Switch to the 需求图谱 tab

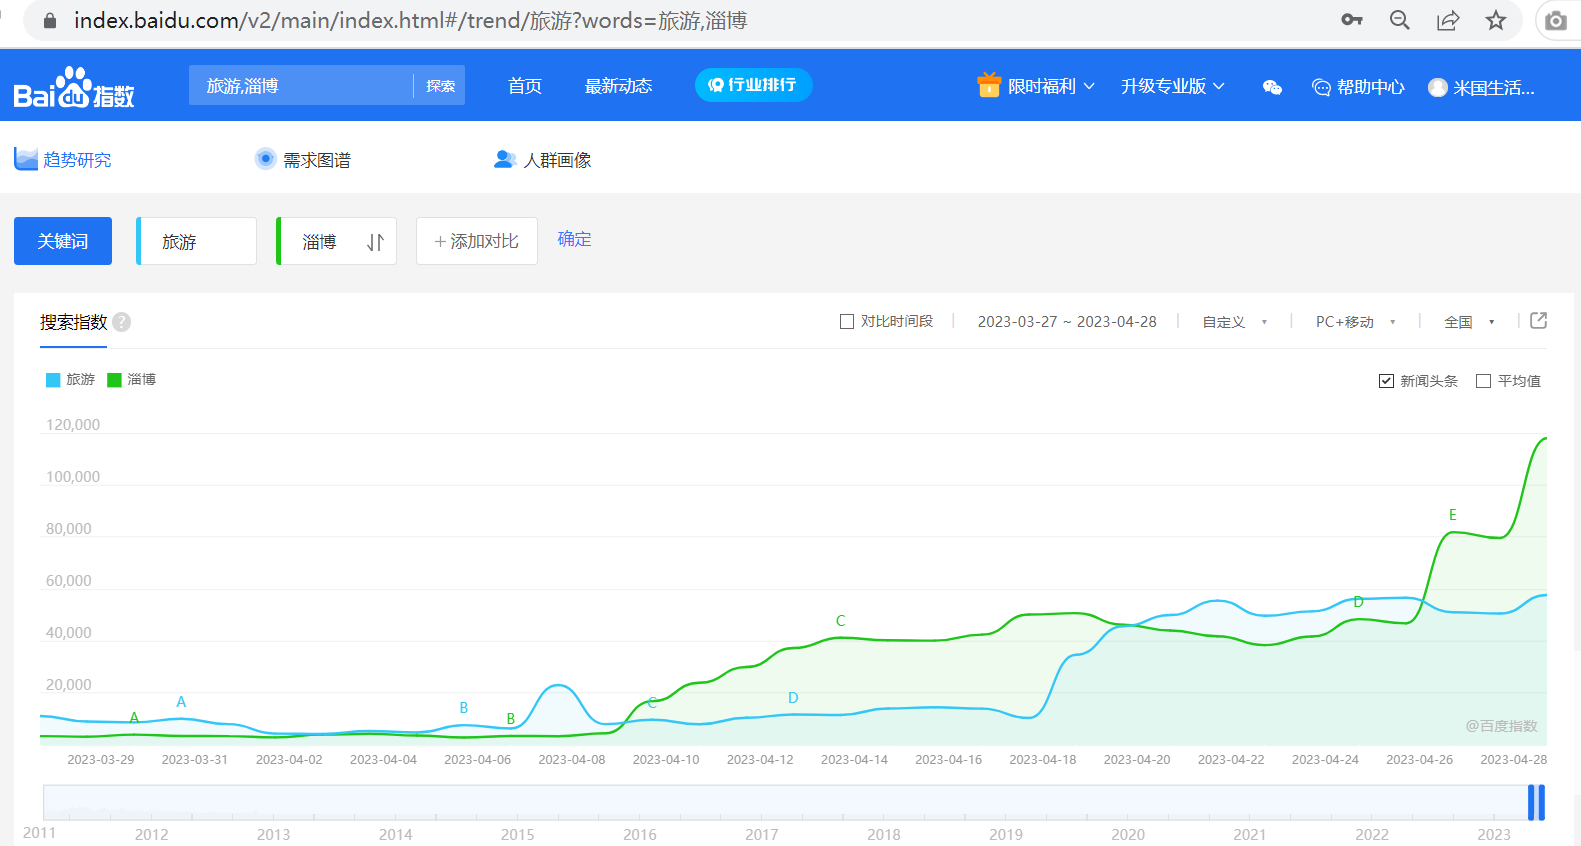tap(303, 160)
